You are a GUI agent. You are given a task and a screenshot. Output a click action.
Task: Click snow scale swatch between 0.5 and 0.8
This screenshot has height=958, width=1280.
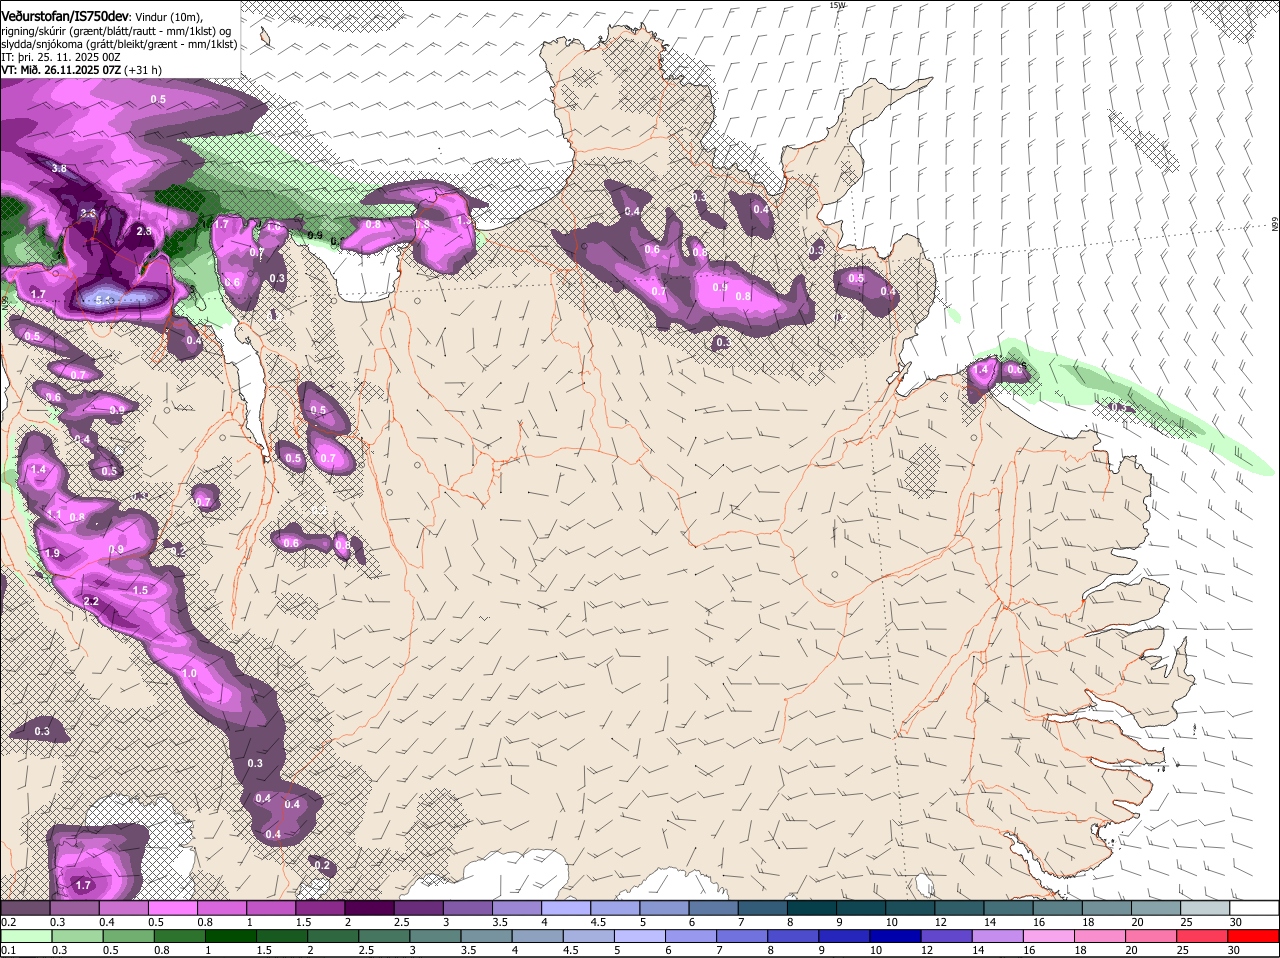click(173, 907)
